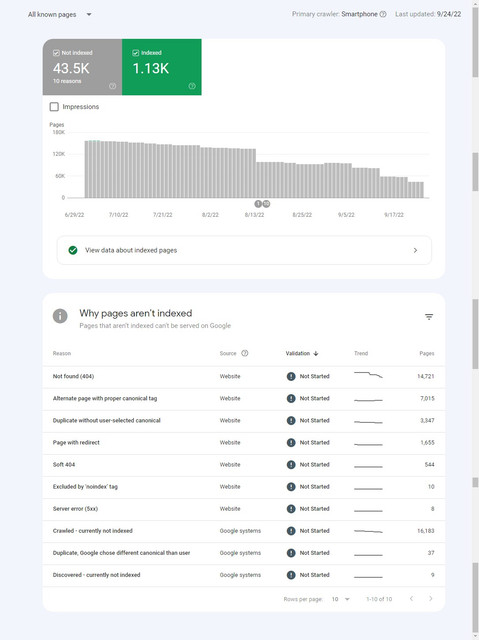
Task: Go to next page of results
Action: click(430, 599)
